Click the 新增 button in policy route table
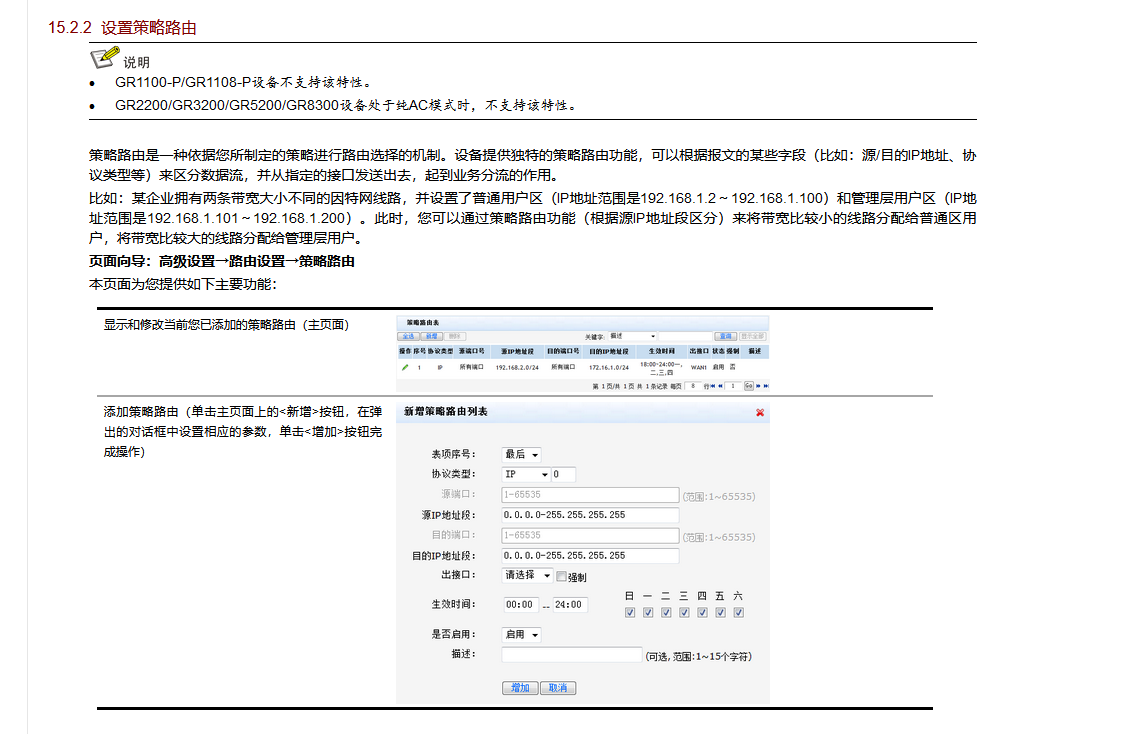 (432, 336)
